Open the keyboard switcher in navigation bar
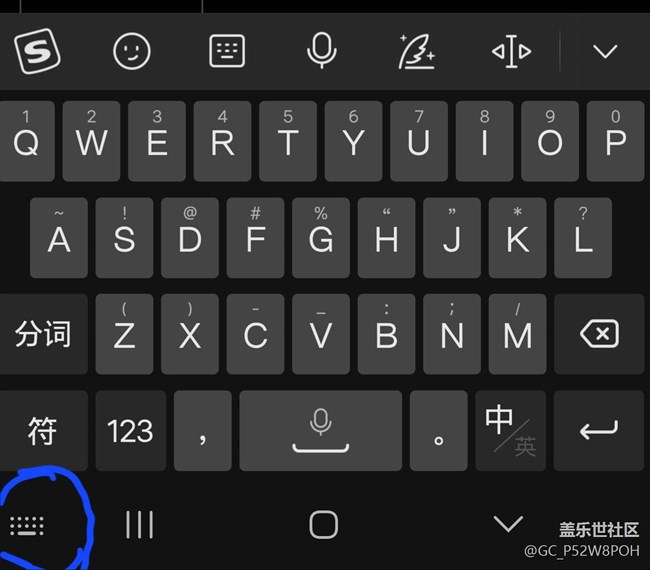Image resolution: width=650 pixels, height=570 pixels. (x=27, y=526)
